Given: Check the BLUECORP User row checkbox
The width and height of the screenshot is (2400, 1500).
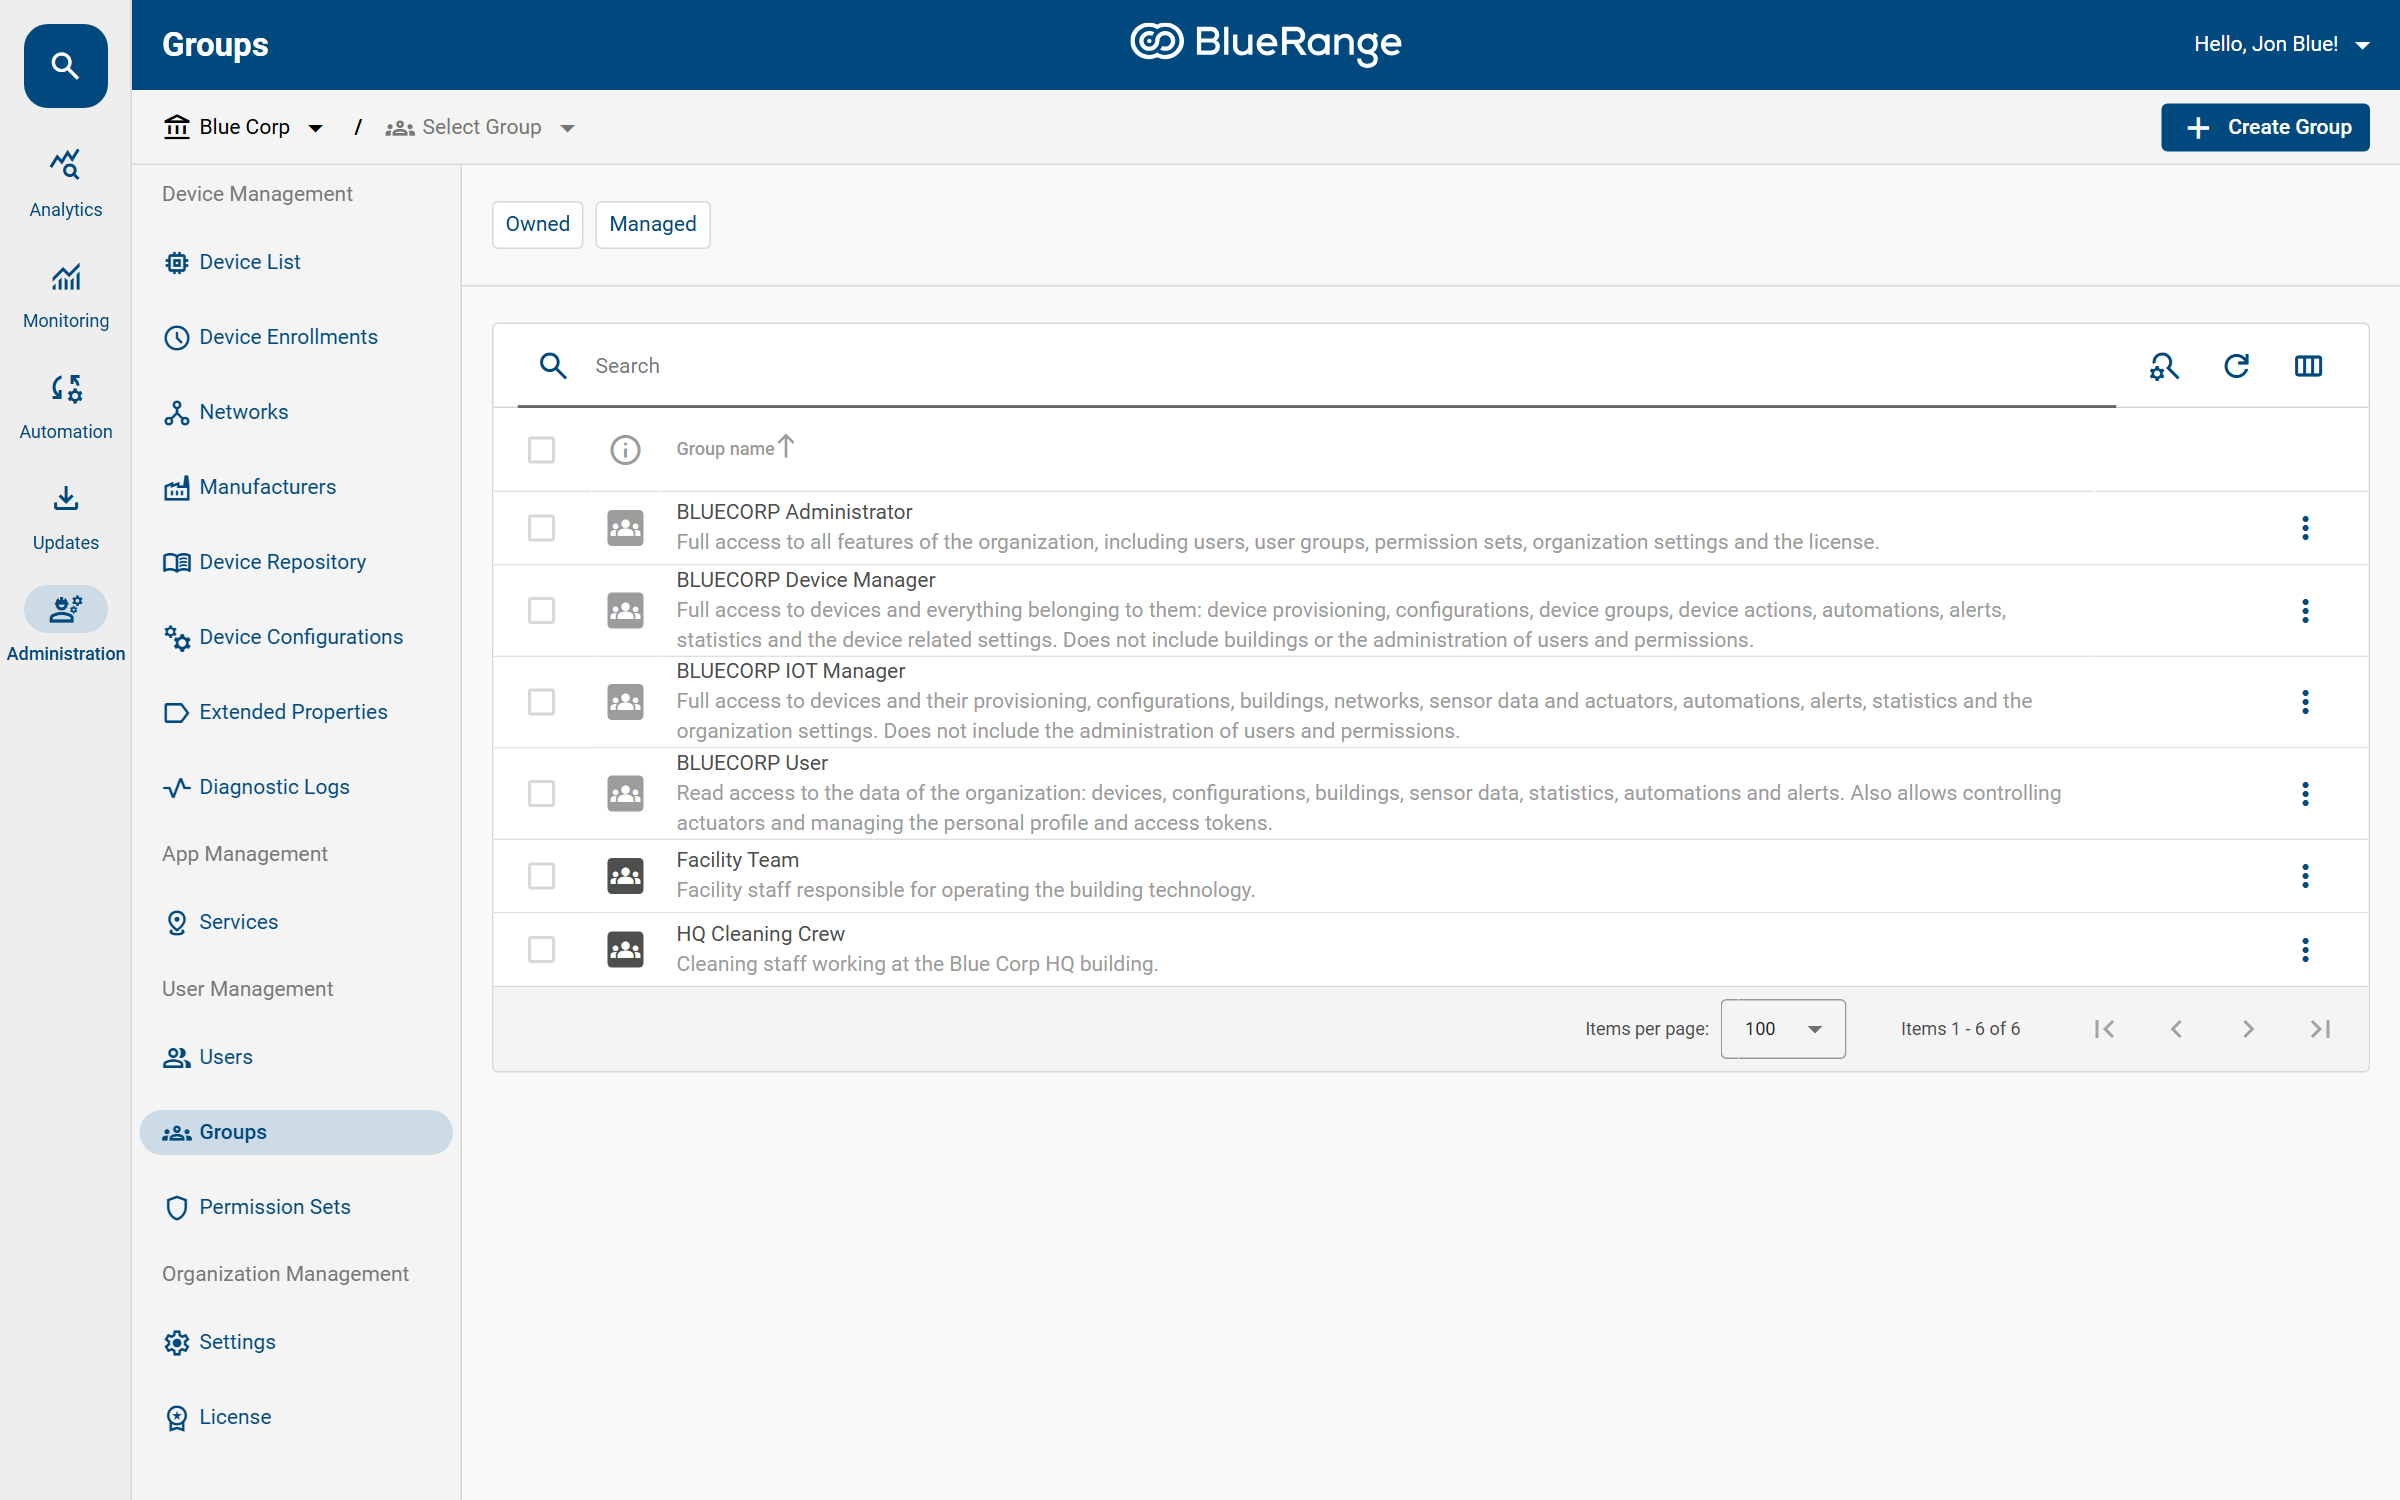Looking at the screenshot, I should pyautogui.click(x=541, y=794).
